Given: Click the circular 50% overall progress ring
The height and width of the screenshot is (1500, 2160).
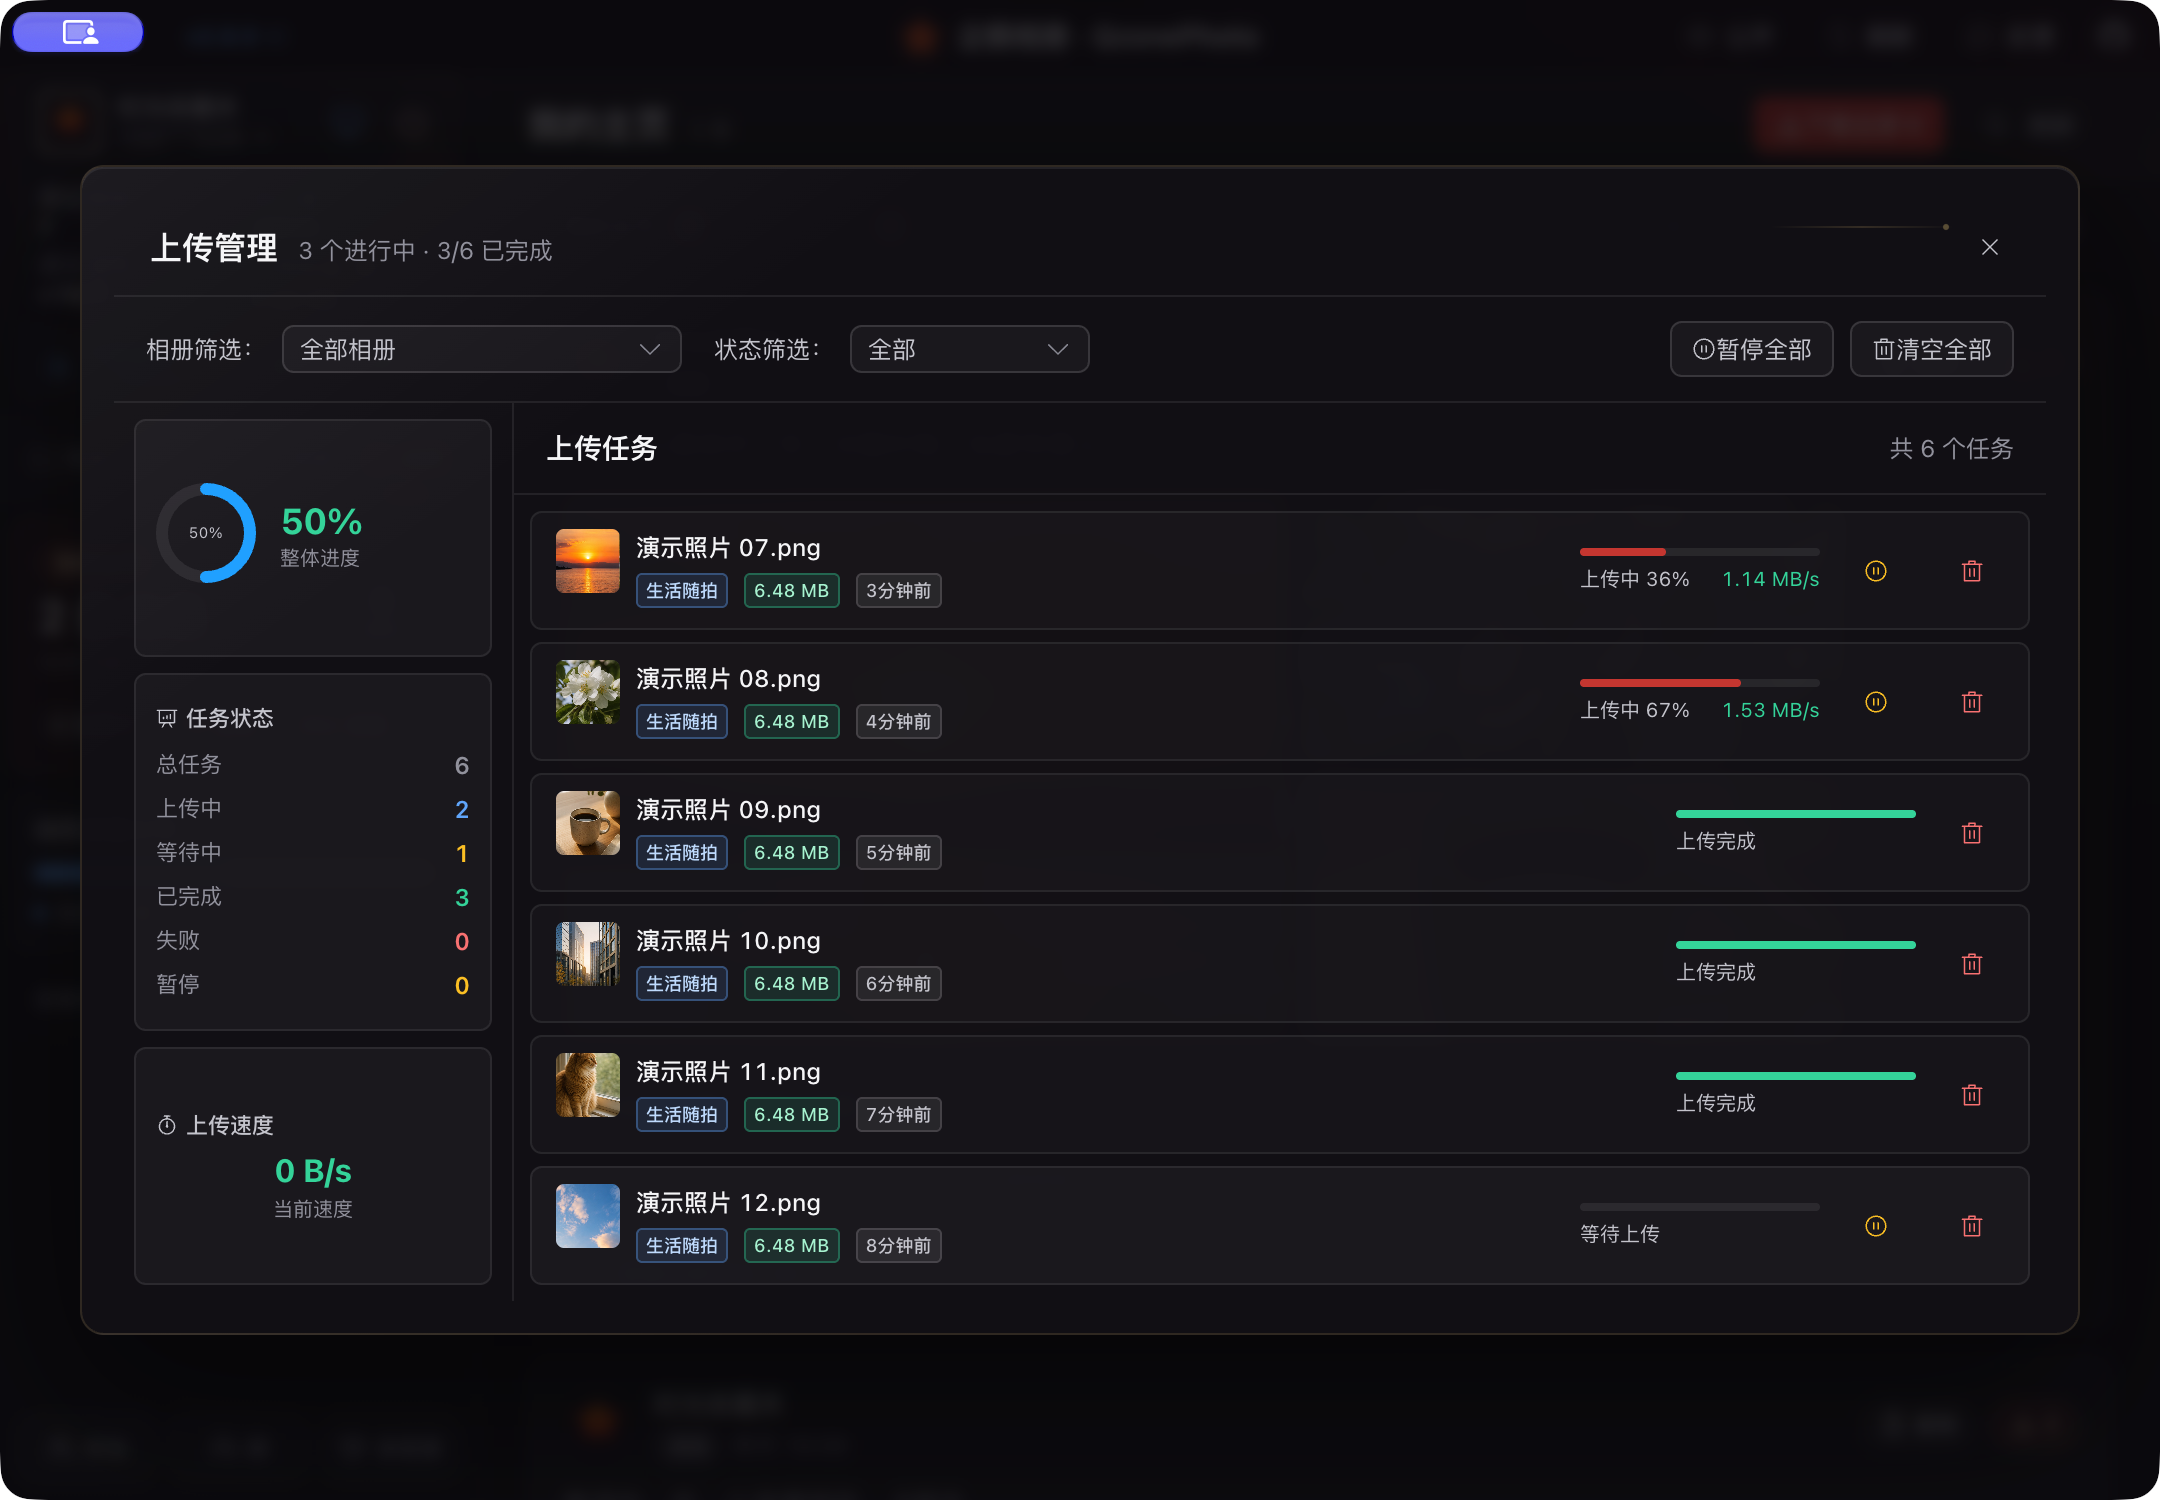Looking at the screenshot, I should pyautogui.click(x=206, y=533).
